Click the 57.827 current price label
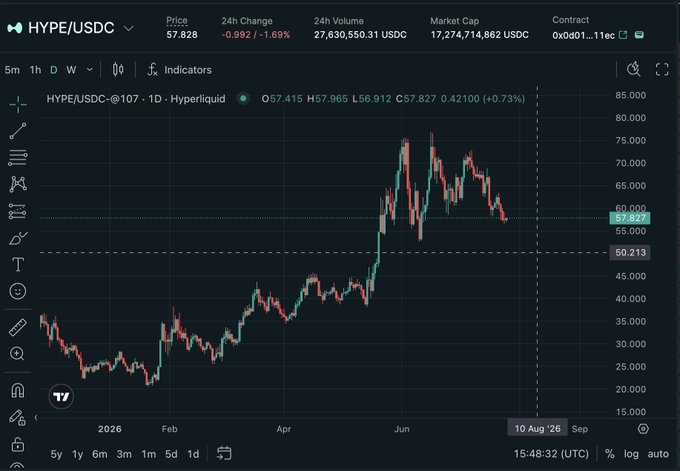 click(630, 218)
